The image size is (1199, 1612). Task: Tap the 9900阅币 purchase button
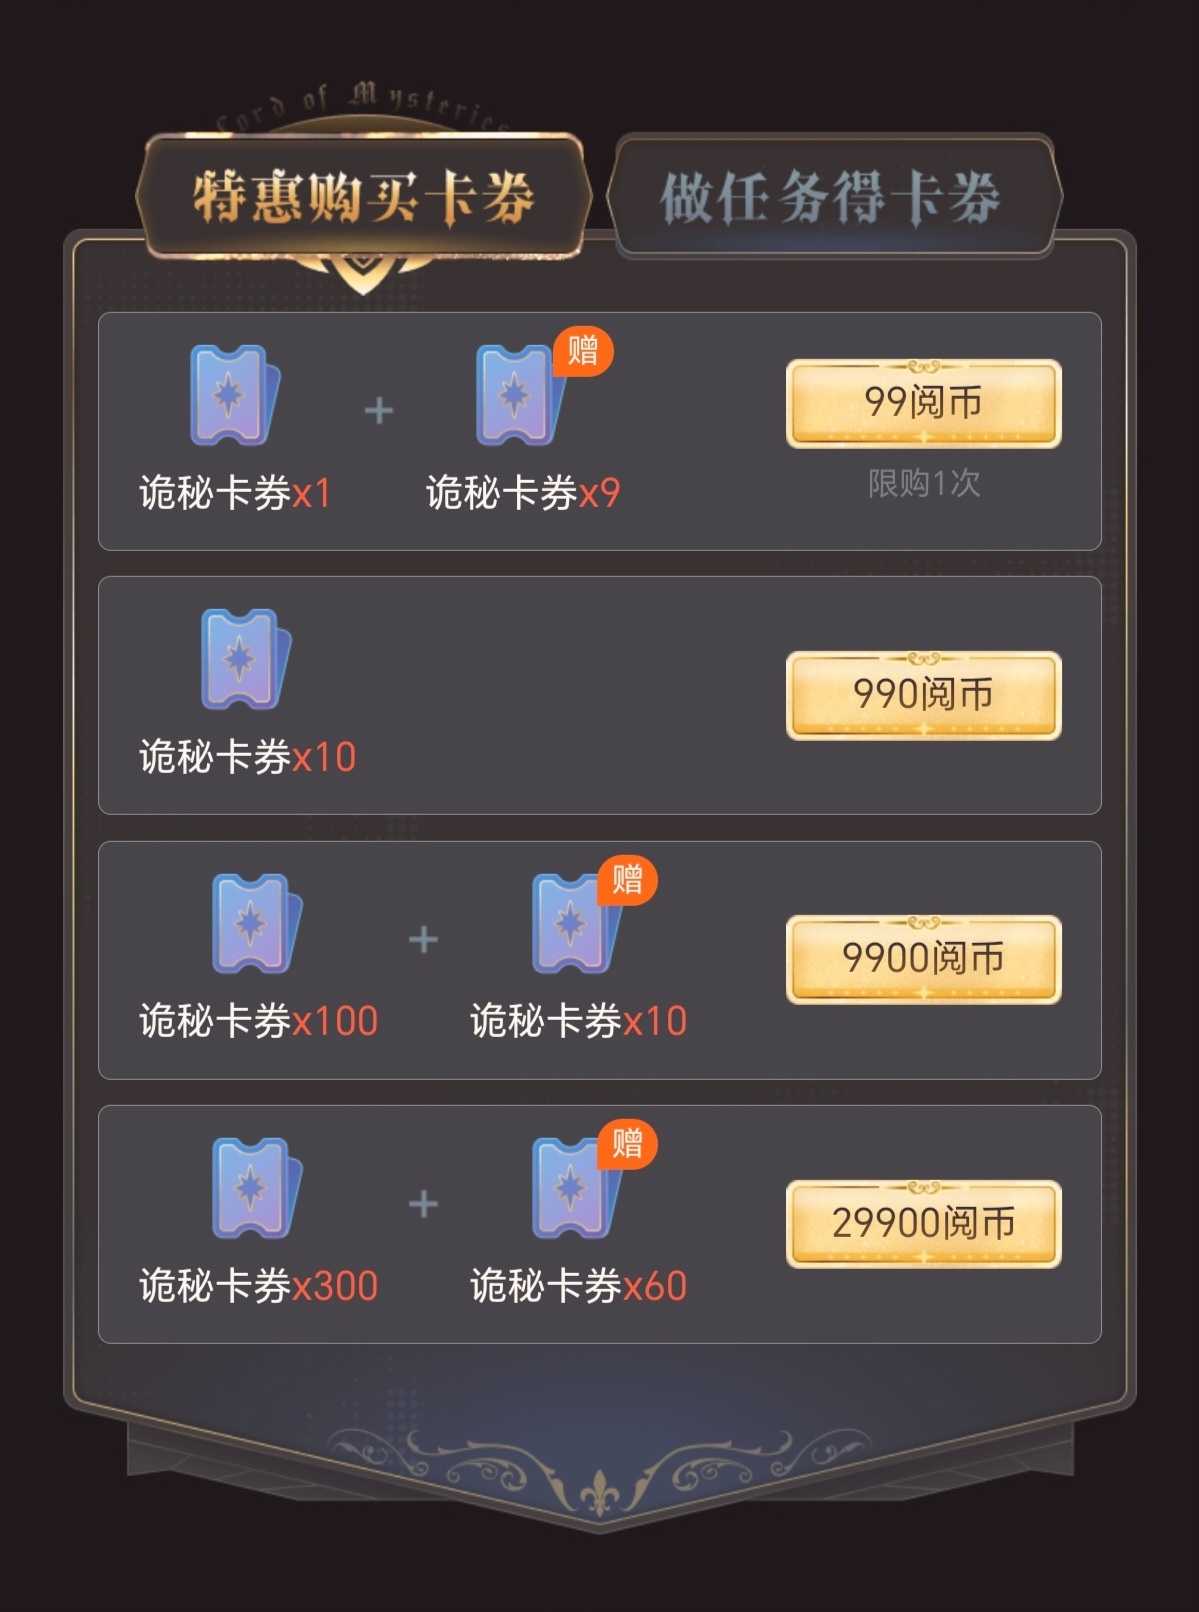pos(923,959)
